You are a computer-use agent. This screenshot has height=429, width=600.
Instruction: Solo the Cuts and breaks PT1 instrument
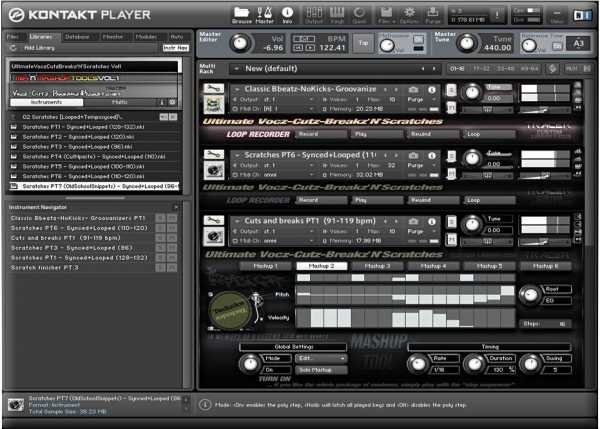coord(452,222)
